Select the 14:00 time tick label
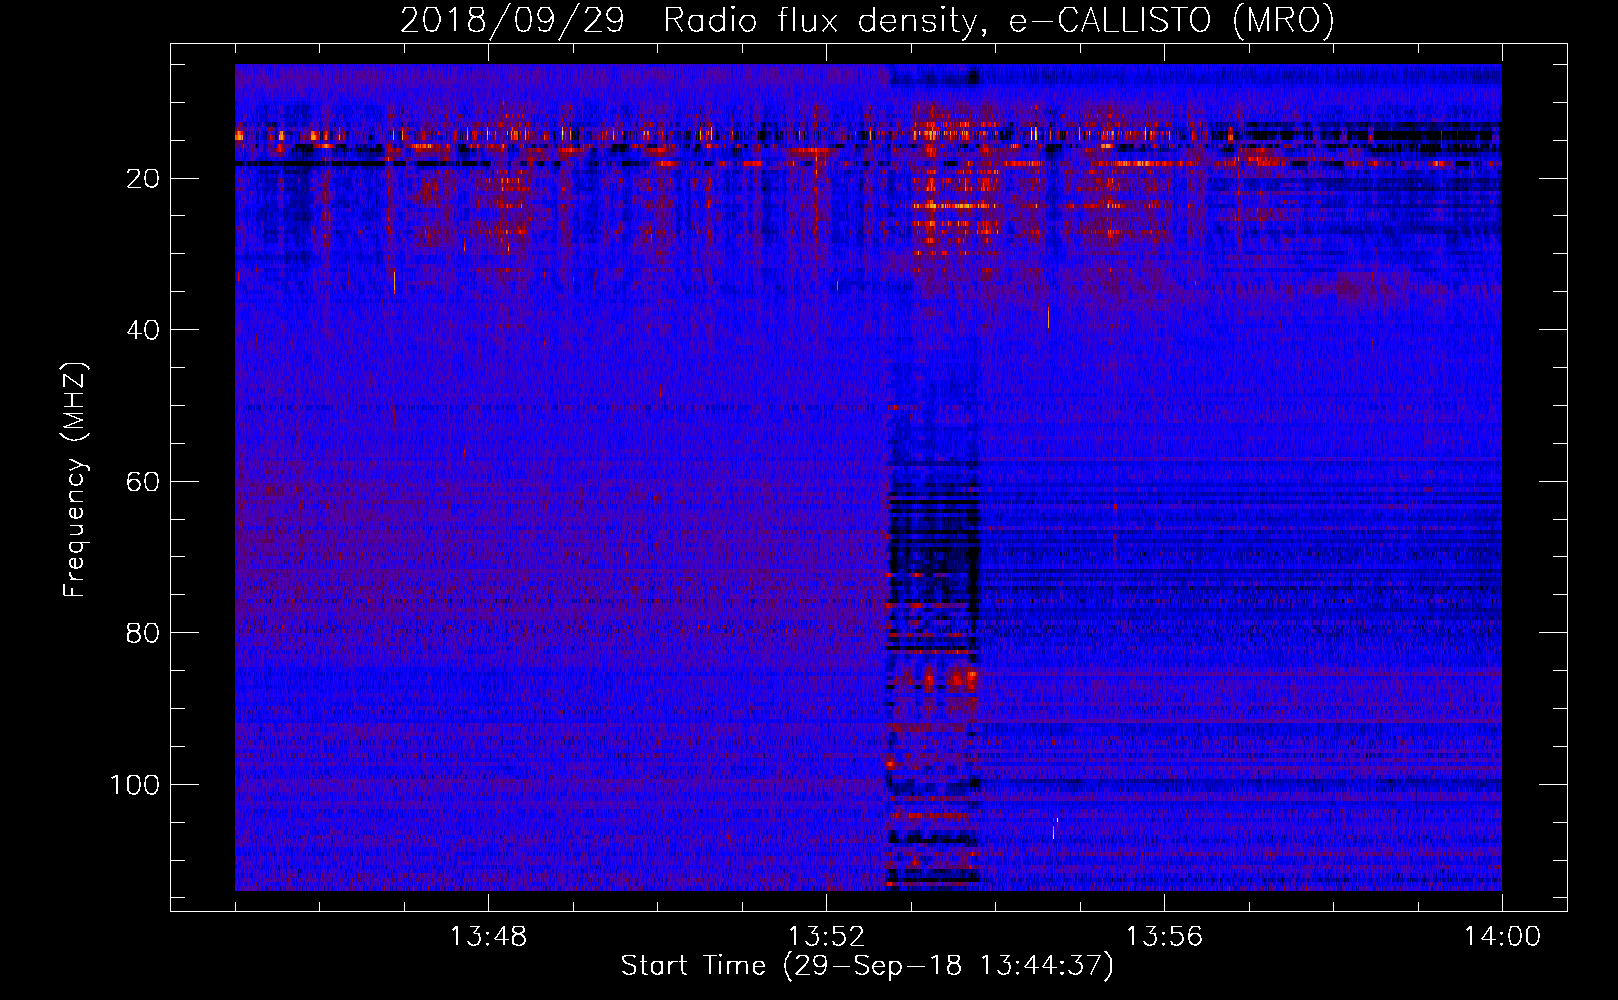 [1502, 937]
